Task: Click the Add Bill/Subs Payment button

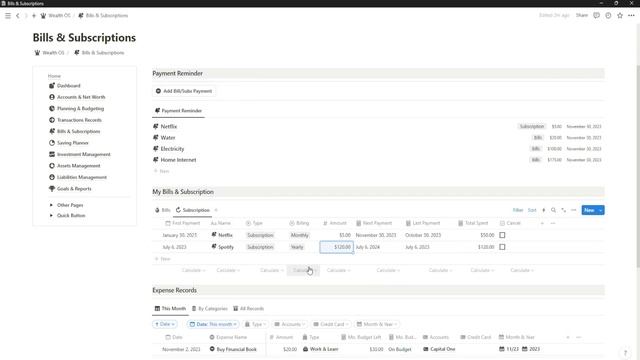Action: click(x=184, y=91)
